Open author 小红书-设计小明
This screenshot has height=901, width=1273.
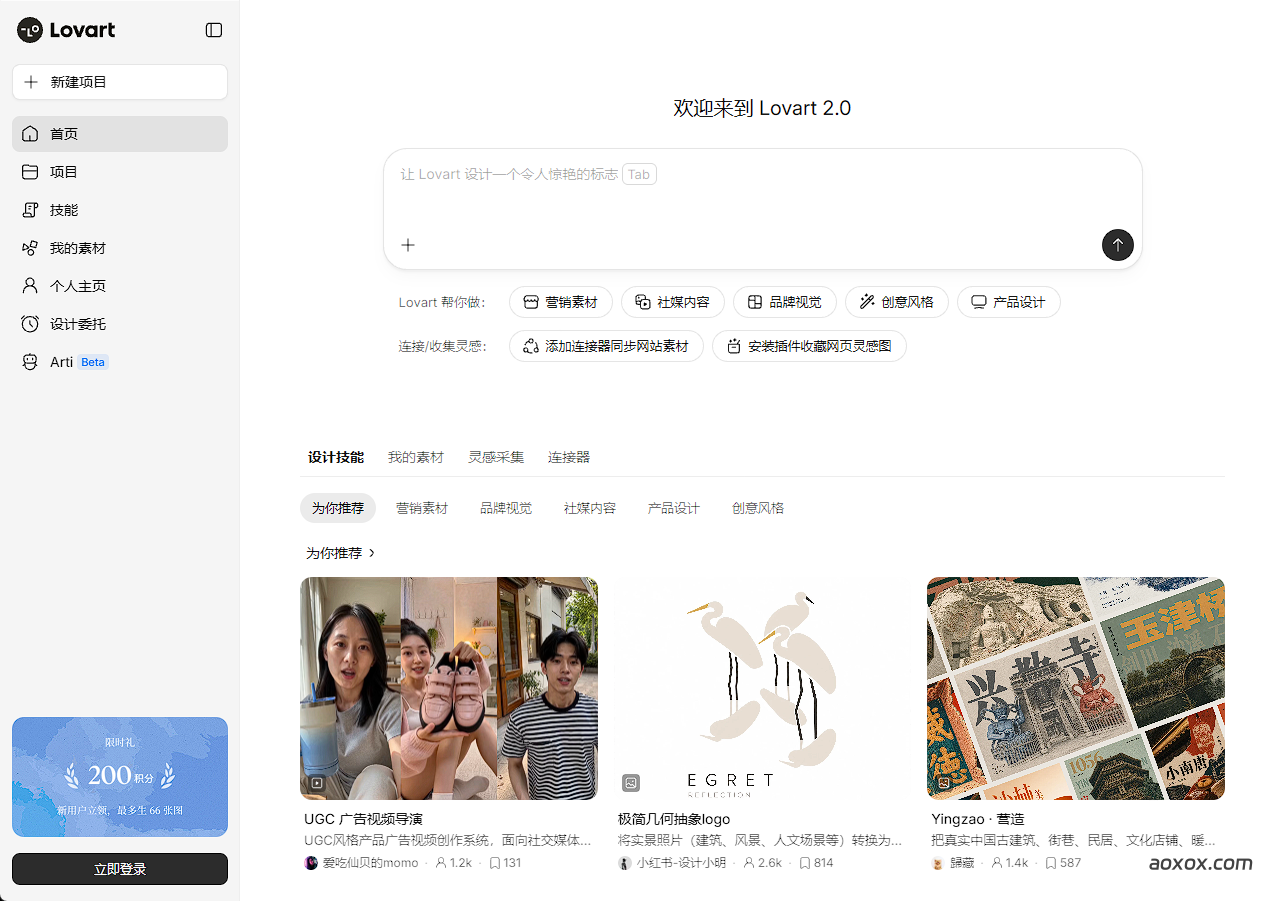(681, 862)
